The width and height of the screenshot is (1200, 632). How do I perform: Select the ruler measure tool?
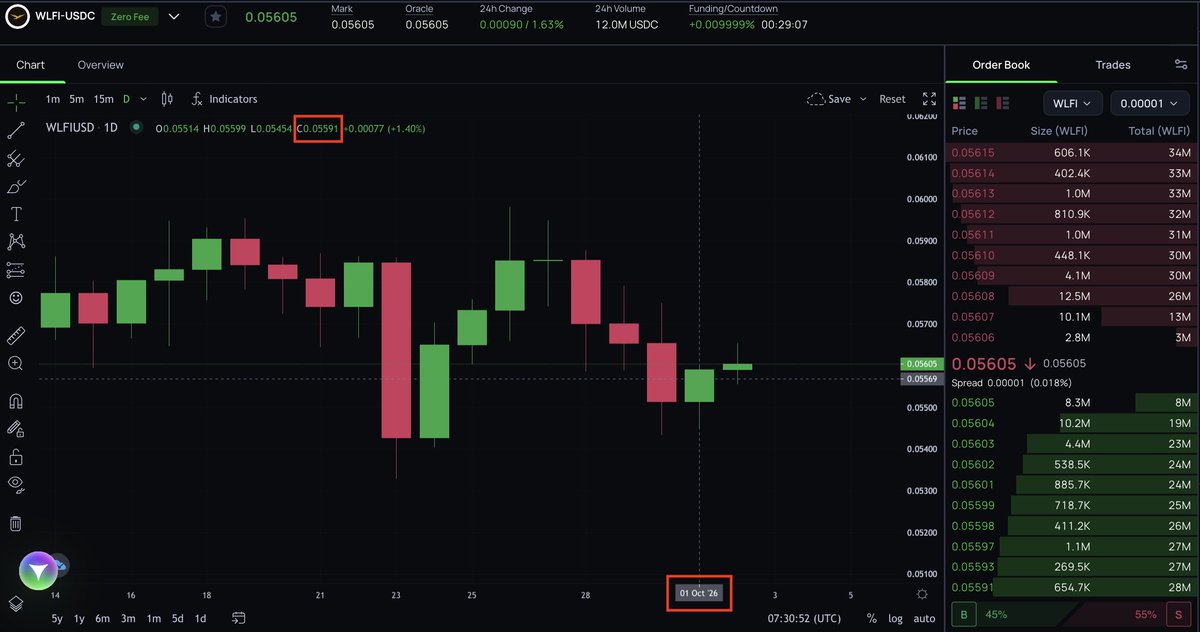[16, 335]
